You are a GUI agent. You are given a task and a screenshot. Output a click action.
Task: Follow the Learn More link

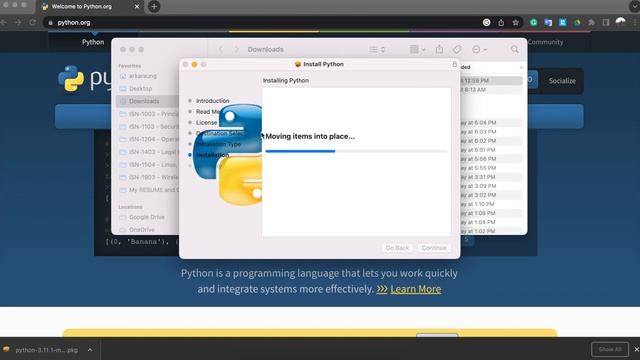pyautogui.click(x=416, y=289)
